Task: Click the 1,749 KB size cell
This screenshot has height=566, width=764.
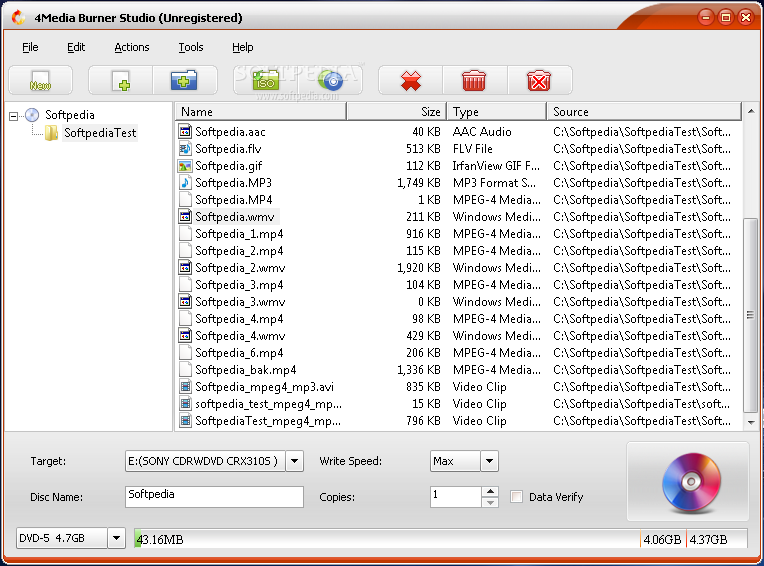Action: click(419, 183)
